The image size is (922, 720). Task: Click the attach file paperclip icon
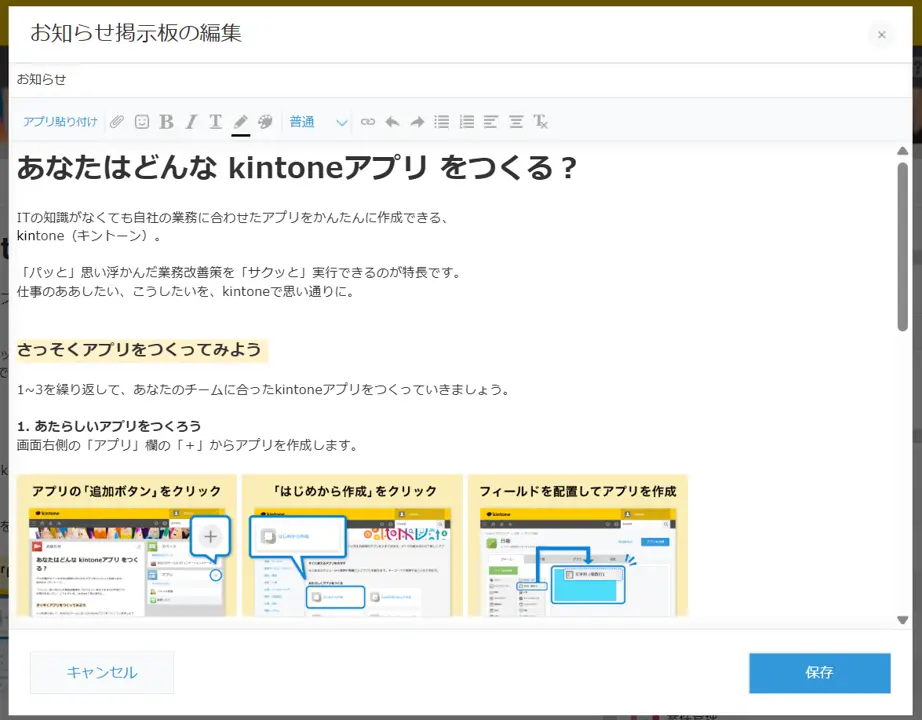tap(117, 122)
